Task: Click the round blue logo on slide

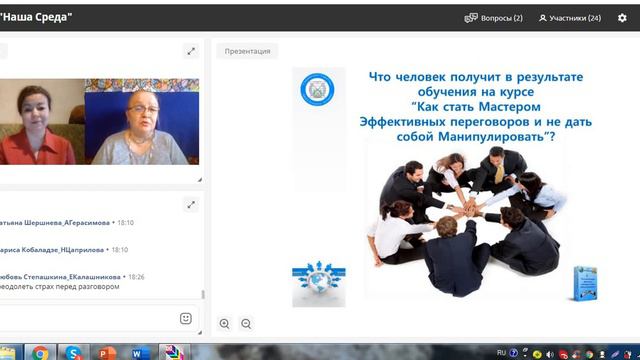Action: coord(317,89)
